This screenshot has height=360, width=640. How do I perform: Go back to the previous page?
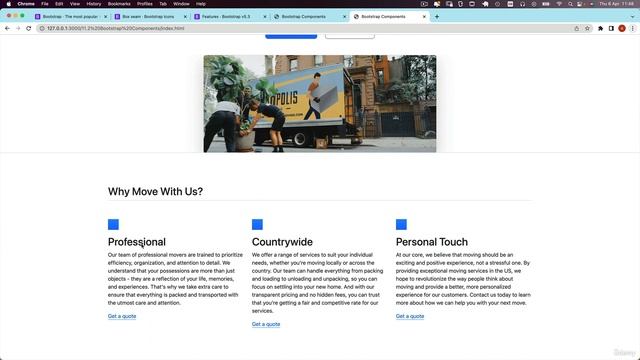(x=7, y=28)
